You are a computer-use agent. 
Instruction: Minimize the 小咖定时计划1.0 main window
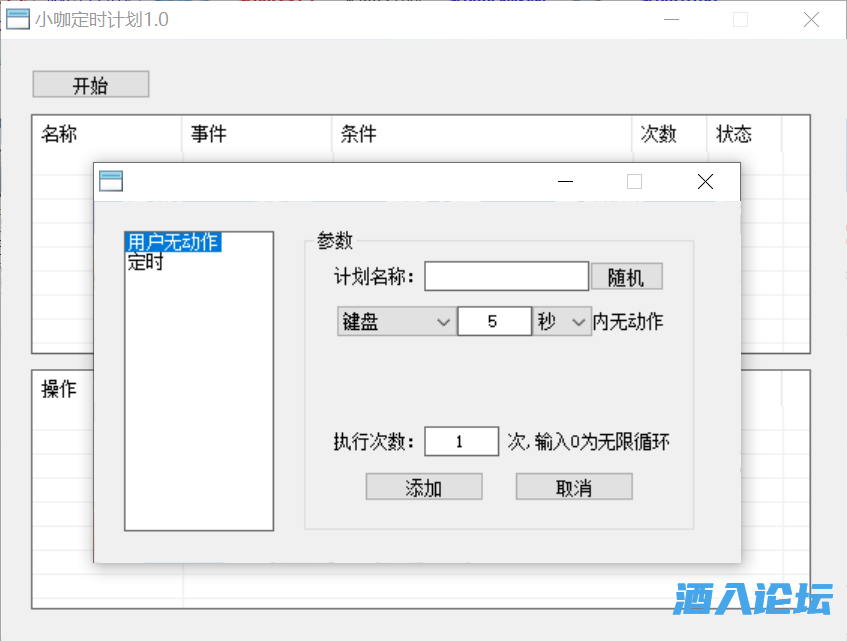(671, 20)
